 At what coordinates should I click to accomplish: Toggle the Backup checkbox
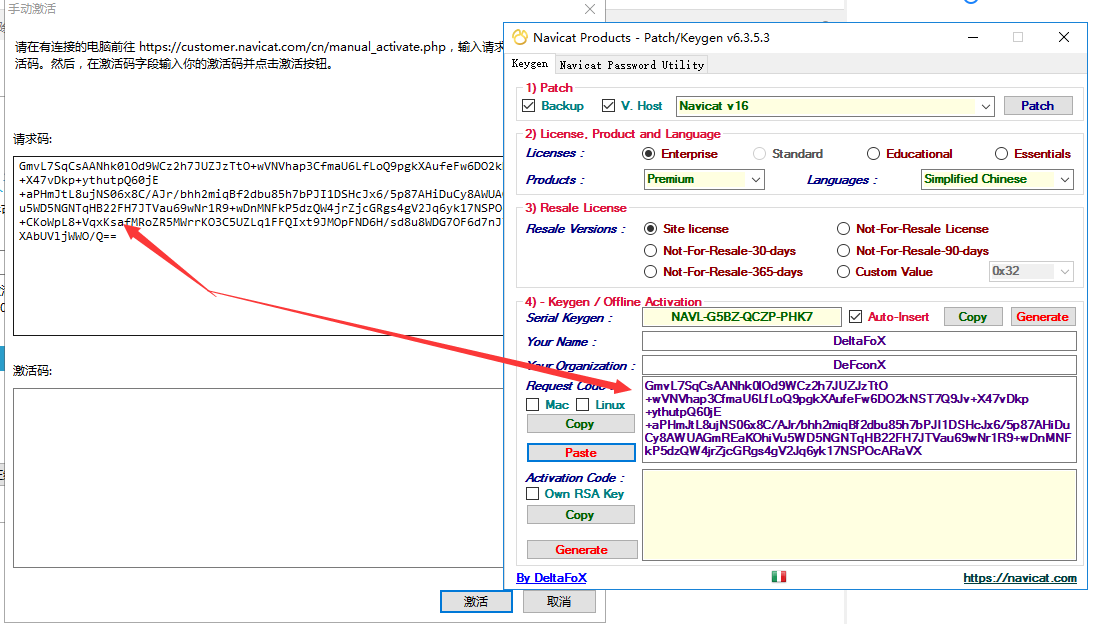[529, 106]
